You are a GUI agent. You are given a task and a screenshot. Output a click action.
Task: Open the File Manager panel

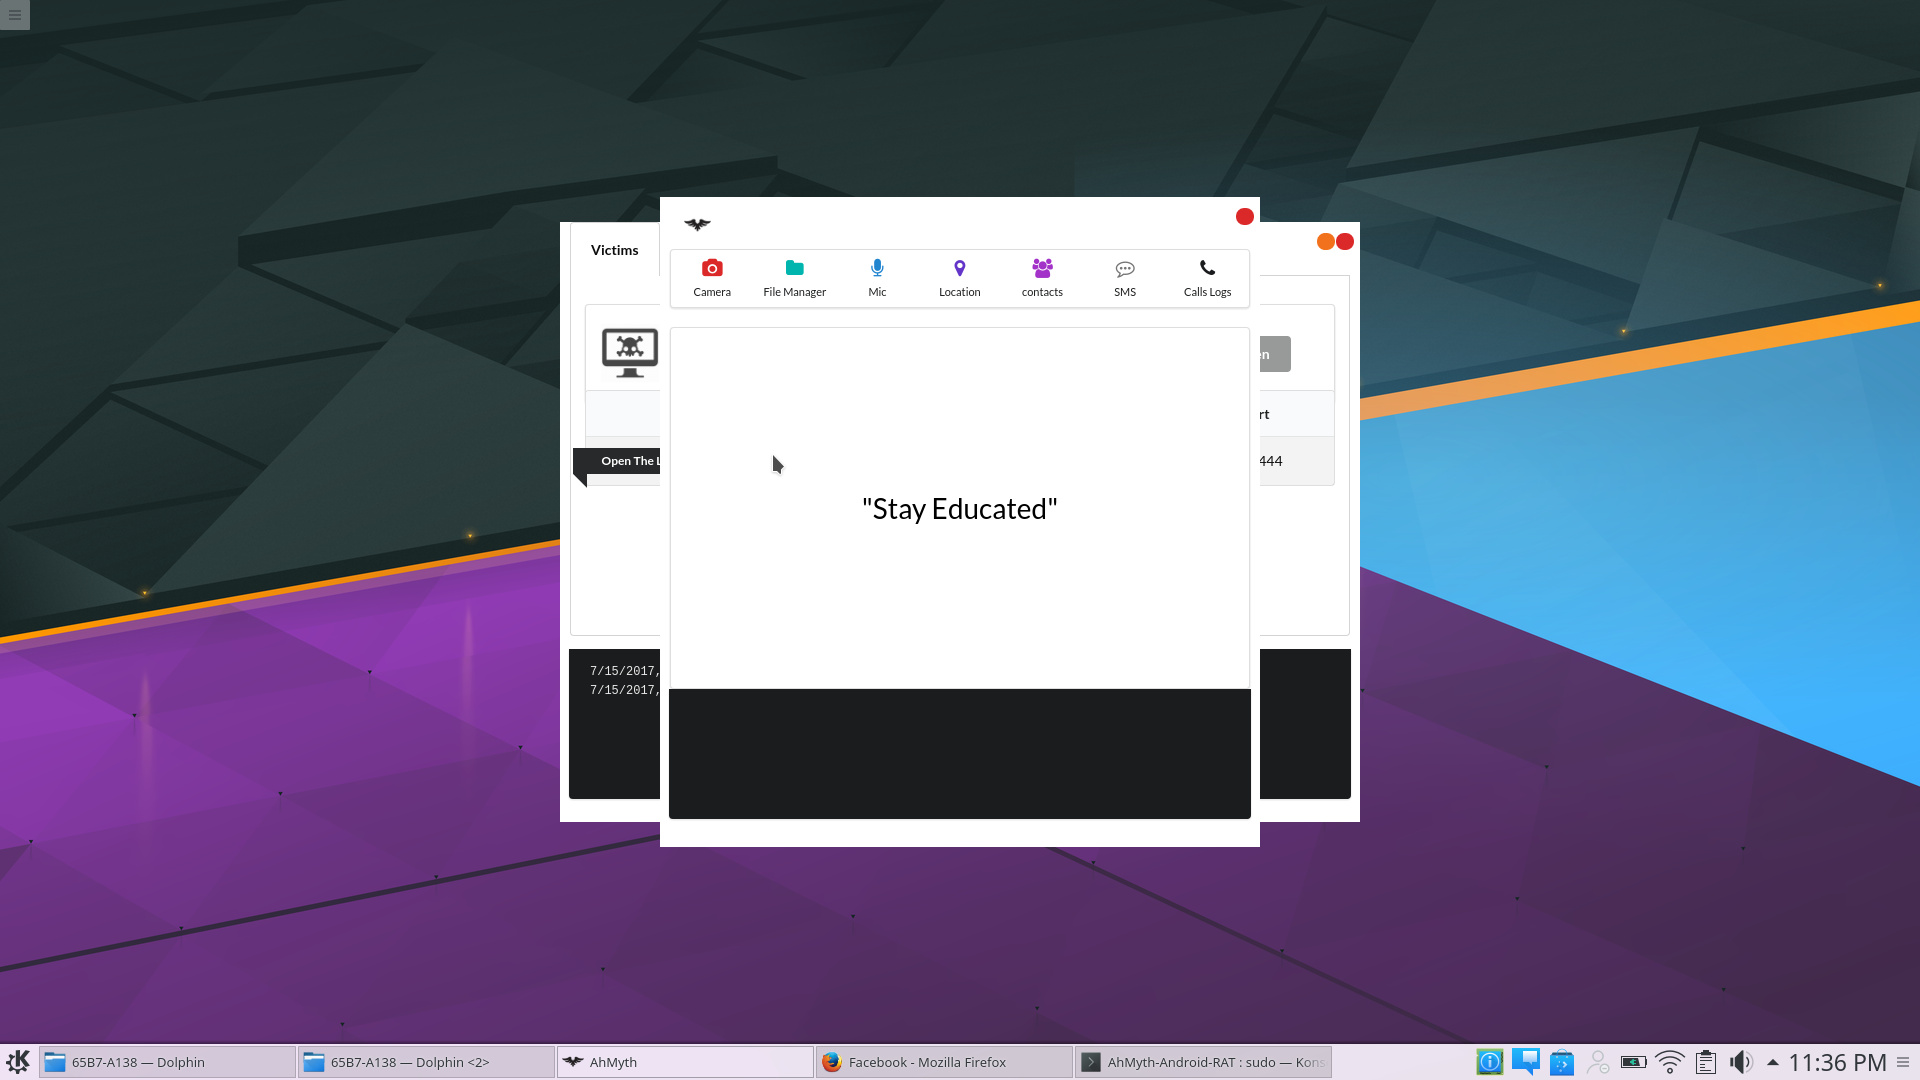pos(794,277)
